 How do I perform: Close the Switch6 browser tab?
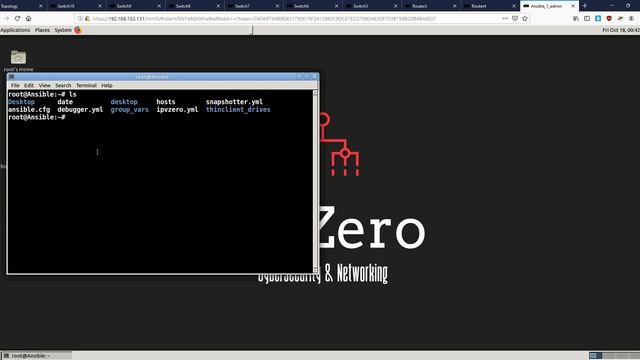pos(336,6)
